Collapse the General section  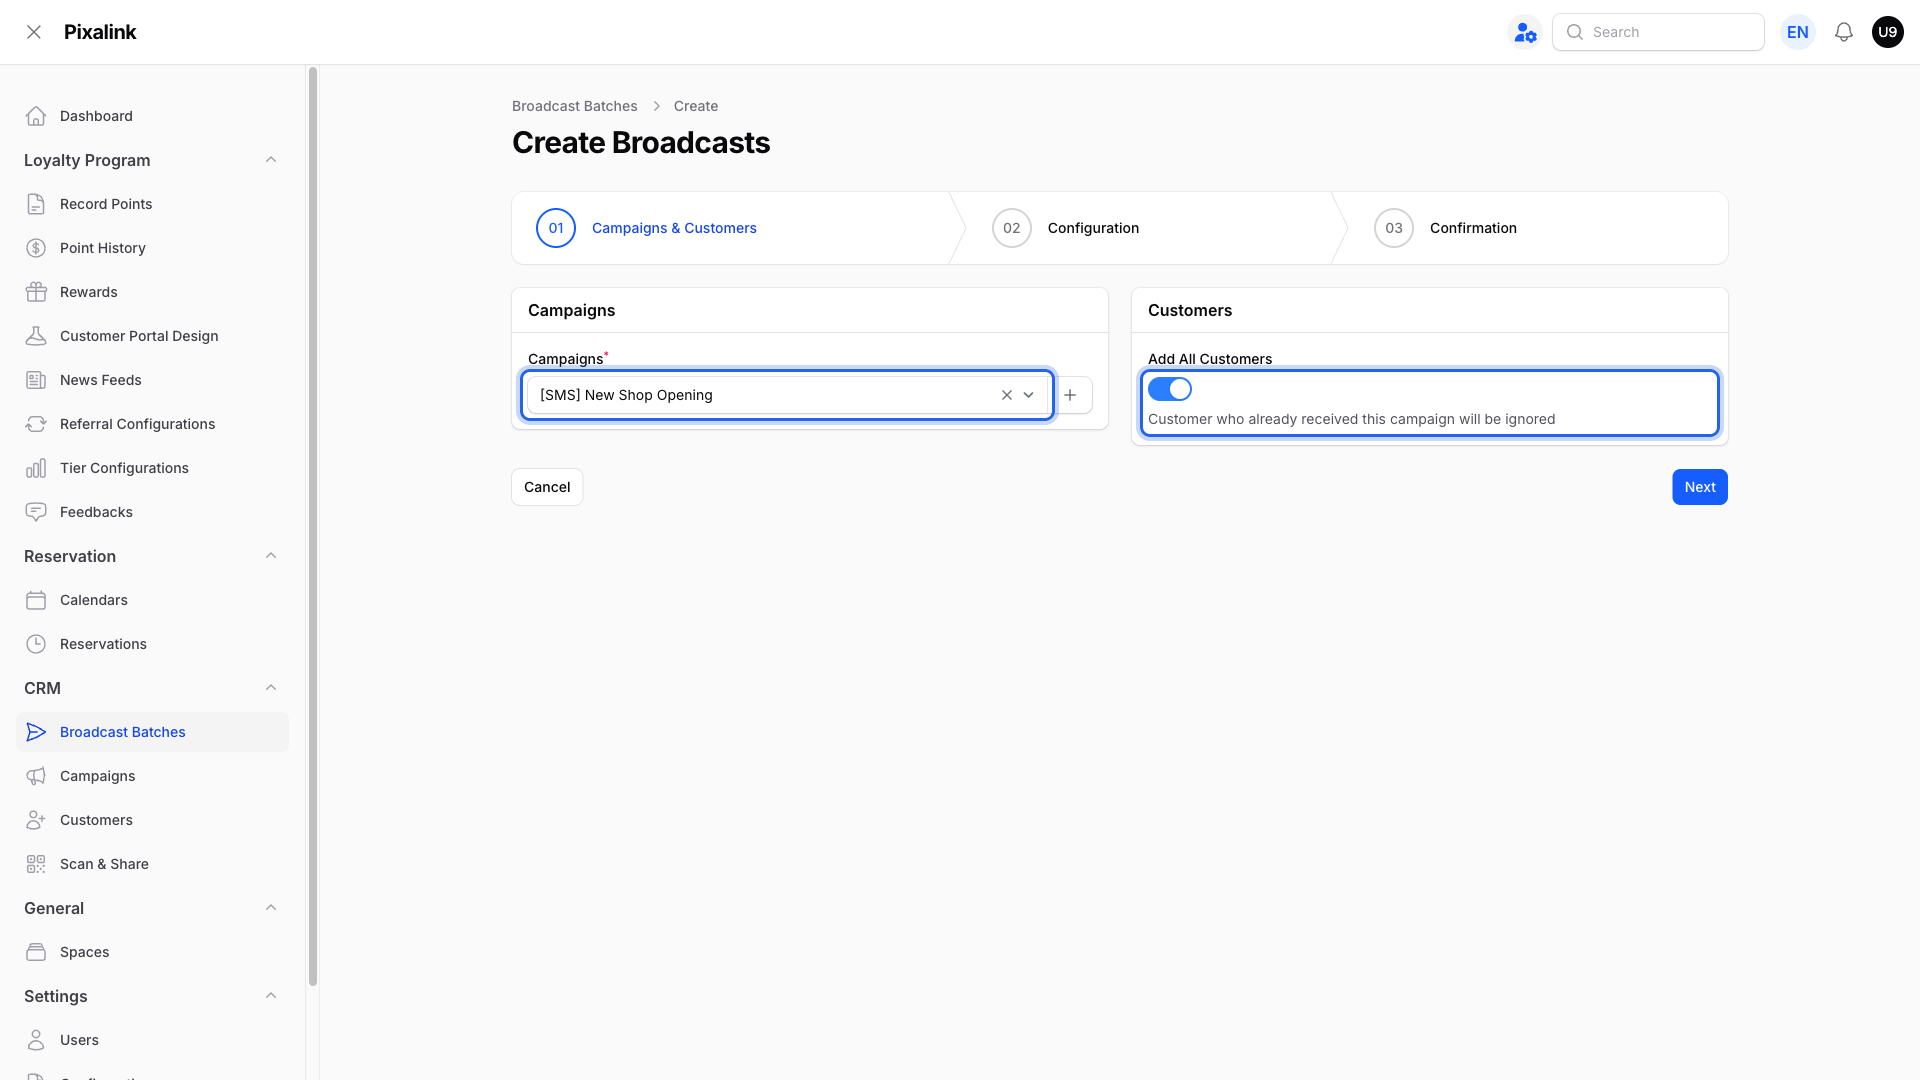(271, 908)
